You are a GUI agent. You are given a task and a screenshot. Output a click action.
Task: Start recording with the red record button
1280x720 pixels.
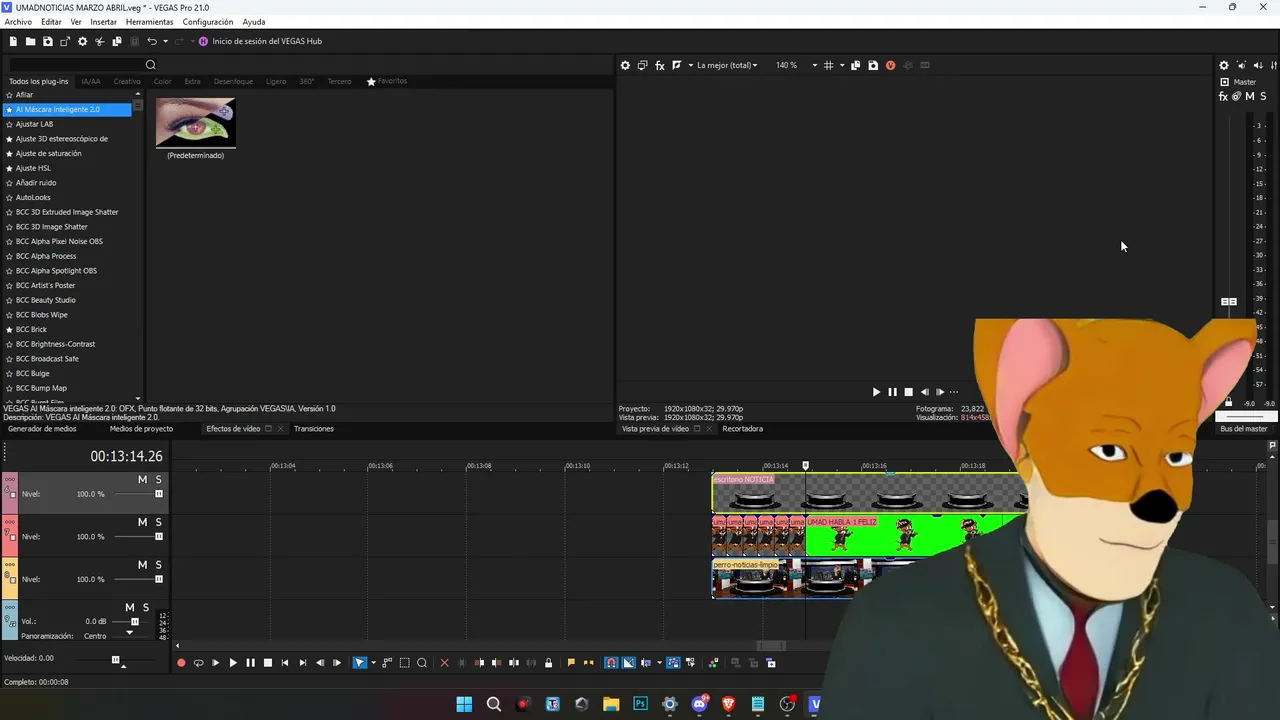tap(181, 663)
